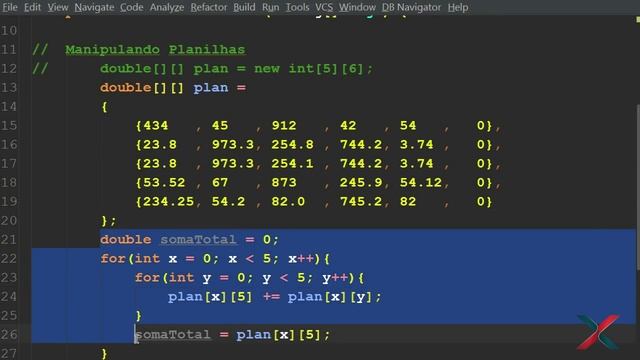The height and width of the screenshot is (360, 640).
Task: Click the value 54.12 on line 18
Action: 420,182
